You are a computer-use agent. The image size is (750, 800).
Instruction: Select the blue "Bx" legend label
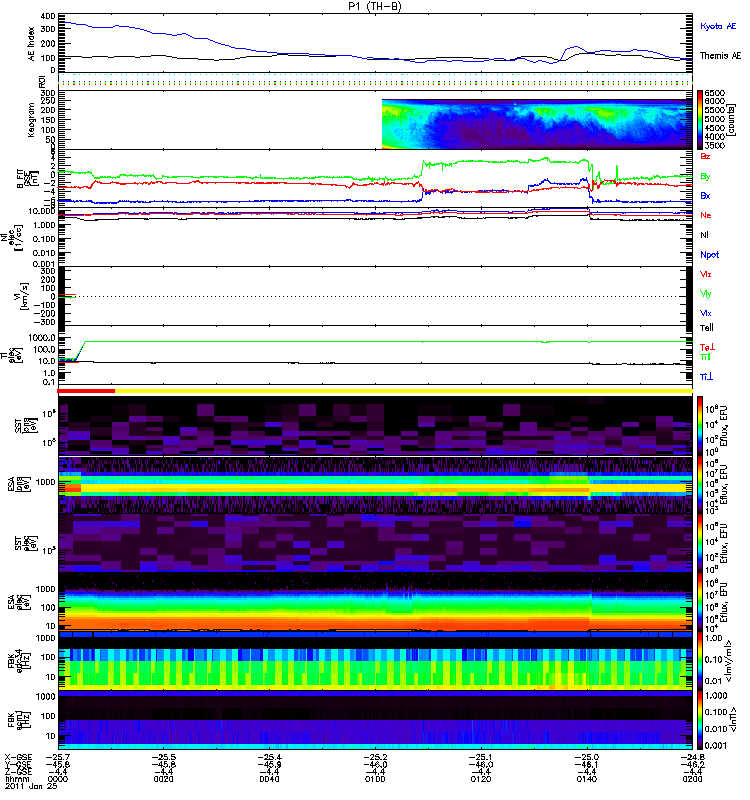click(705, 195)
